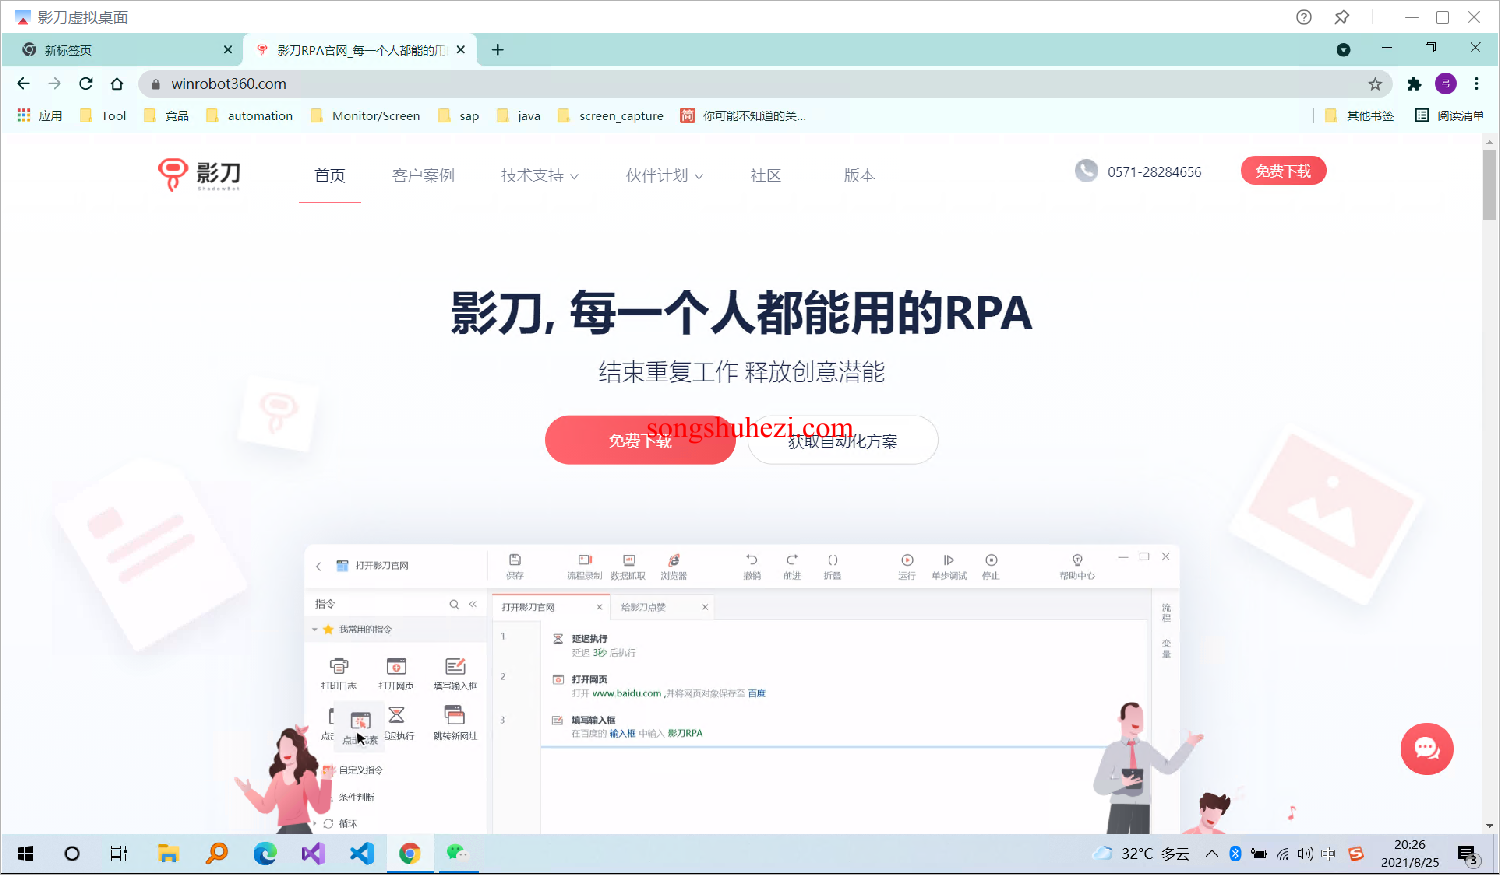Go back with the browser back arrow
This screenshot has width=1500, height=875.
click(24, 84)
